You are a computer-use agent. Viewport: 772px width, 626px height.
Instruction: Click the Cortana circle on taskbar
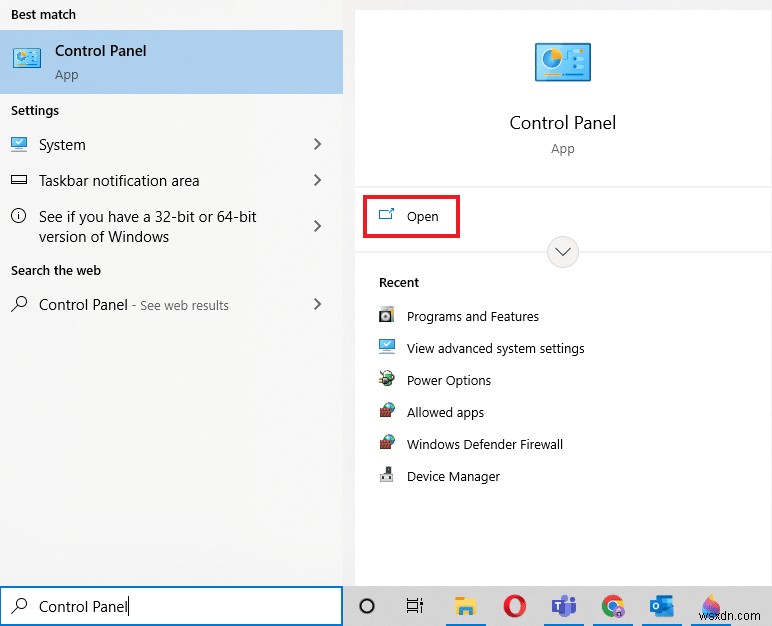[367, 606]
